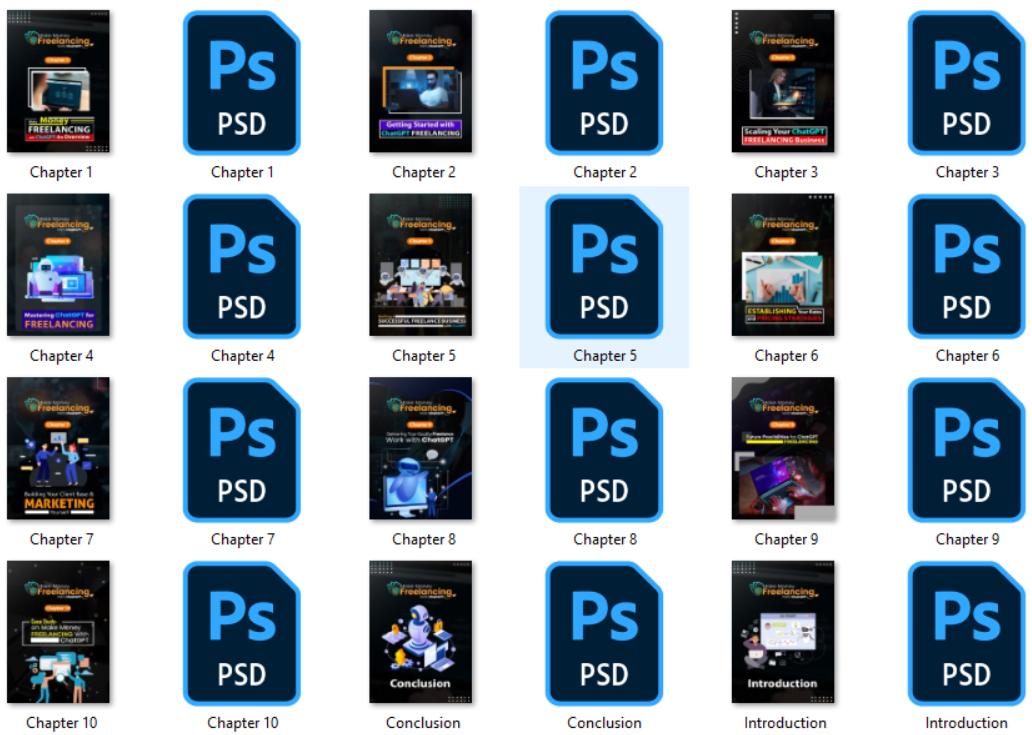Click the Chapter 10 PSD file icon
The width and height of the screenshot is (1032, 735).
(241, 633)
